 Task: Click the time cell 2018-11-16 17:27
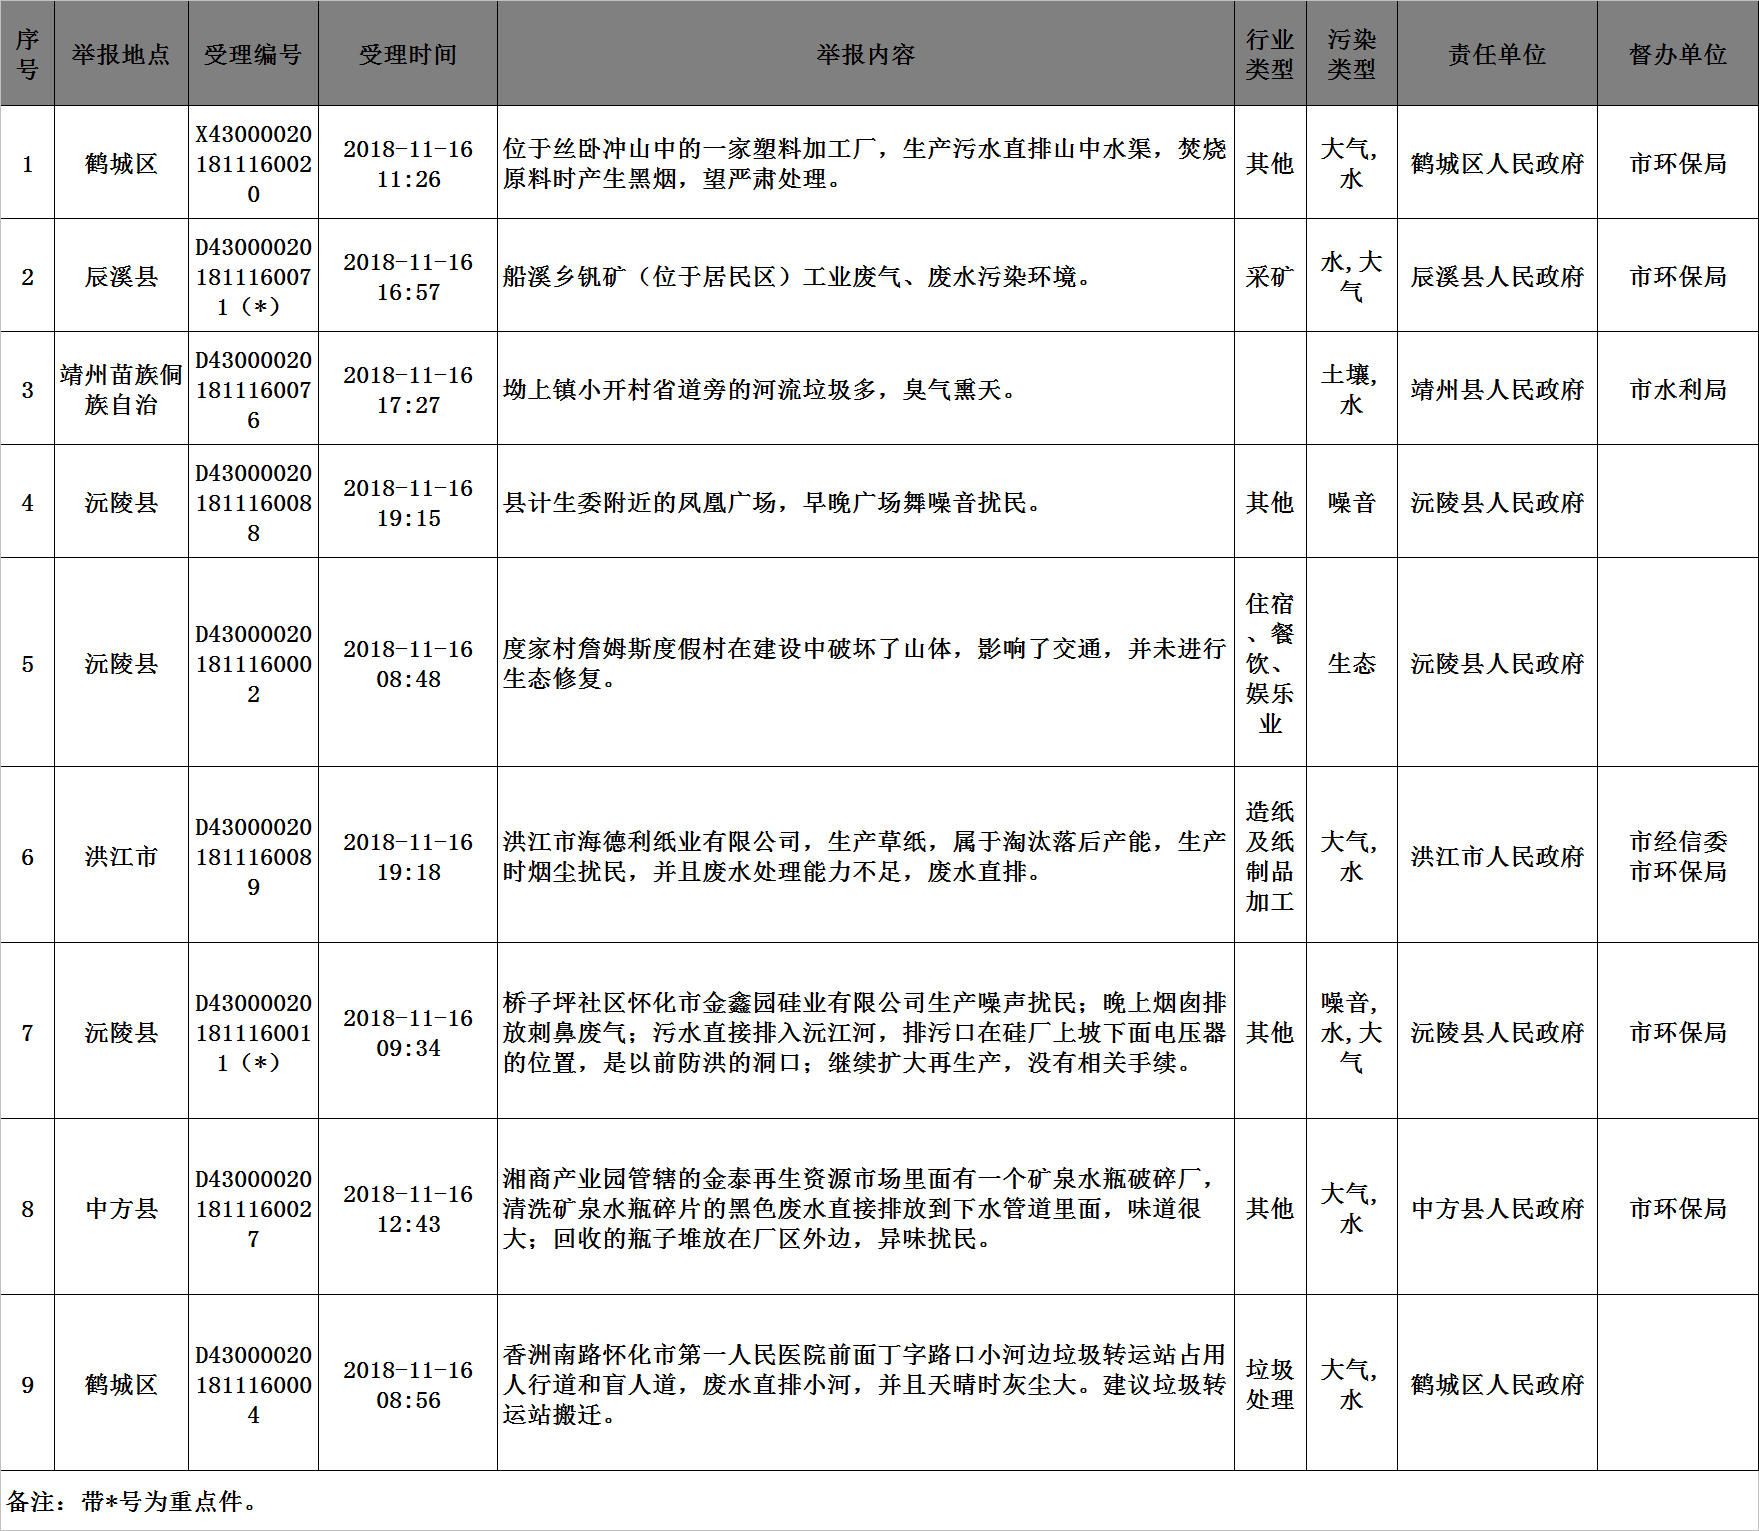(x=408, y=389)
